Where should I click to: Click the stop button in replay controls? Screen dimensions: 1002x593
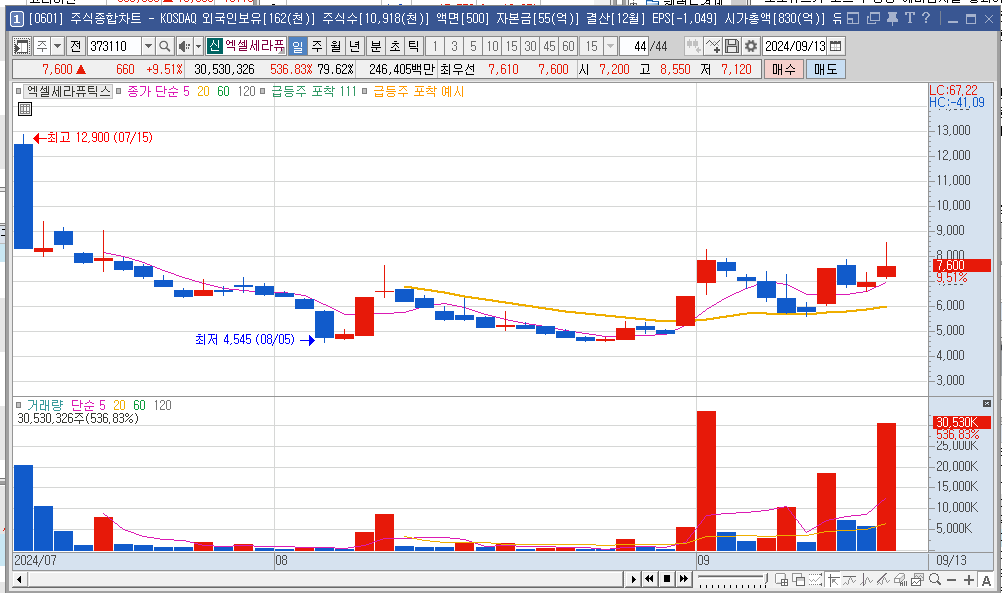667,579
